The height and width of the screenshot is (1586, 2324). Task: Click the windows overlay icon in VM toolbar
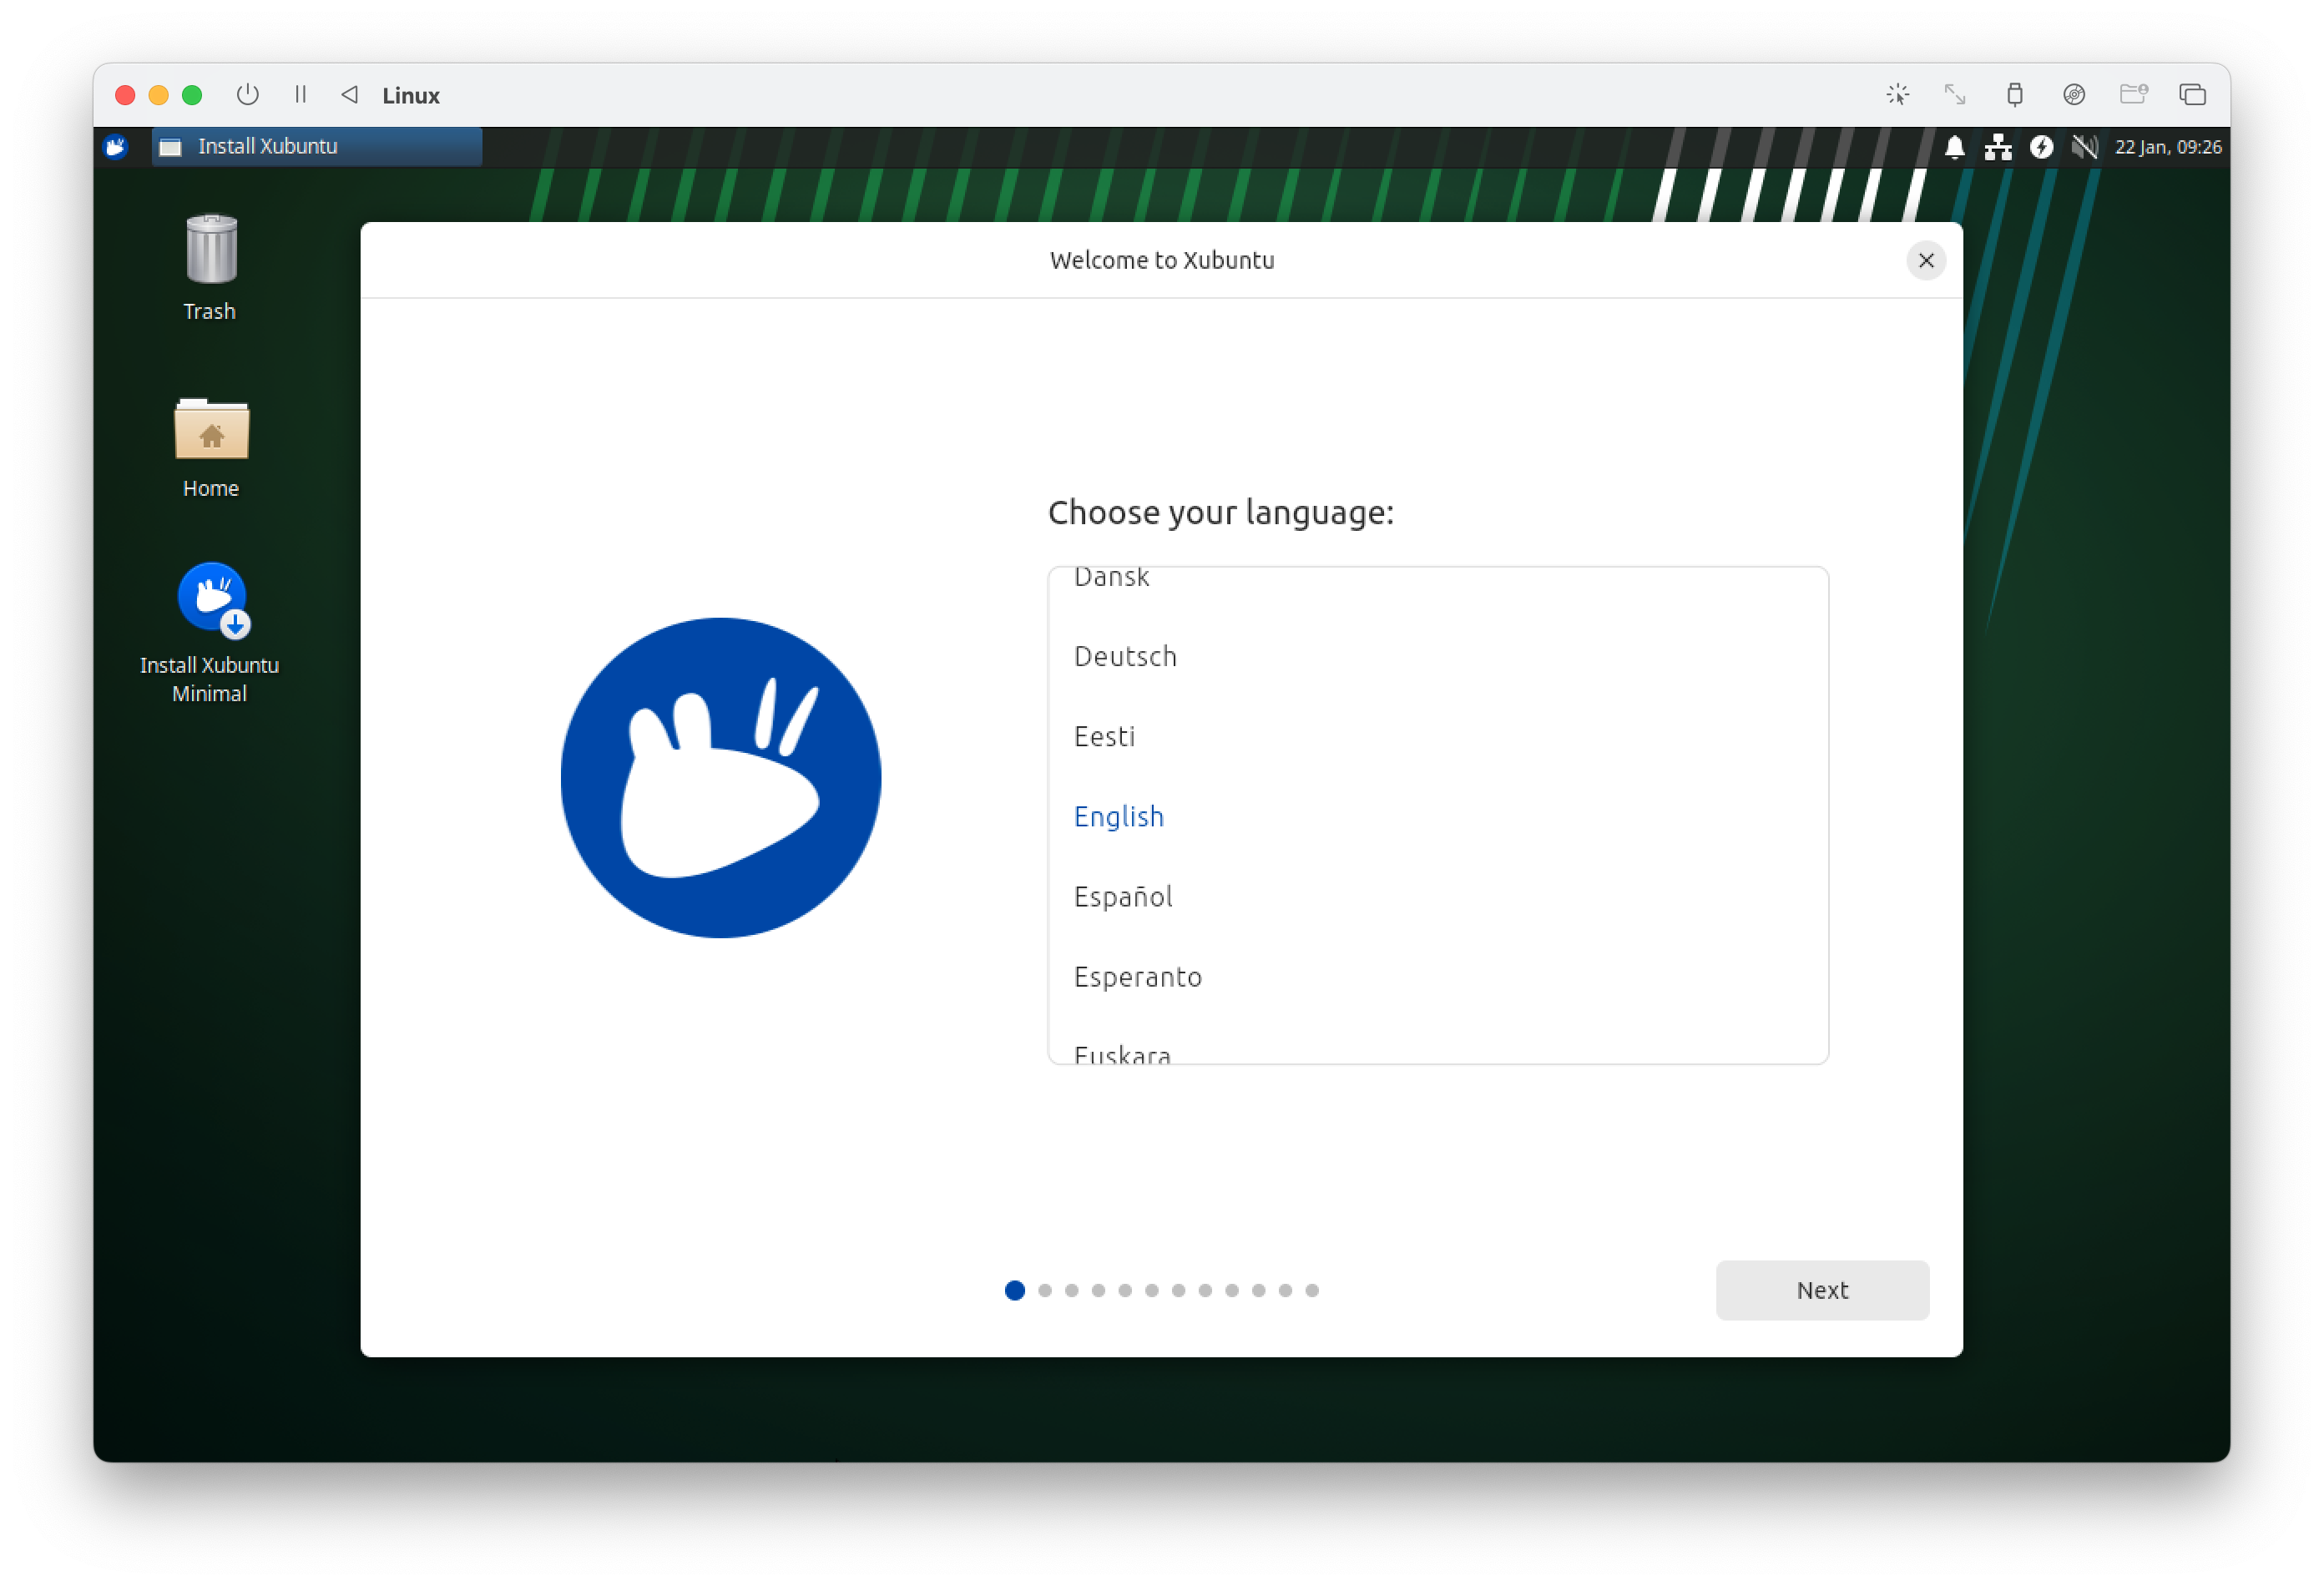click(2192, 95)
